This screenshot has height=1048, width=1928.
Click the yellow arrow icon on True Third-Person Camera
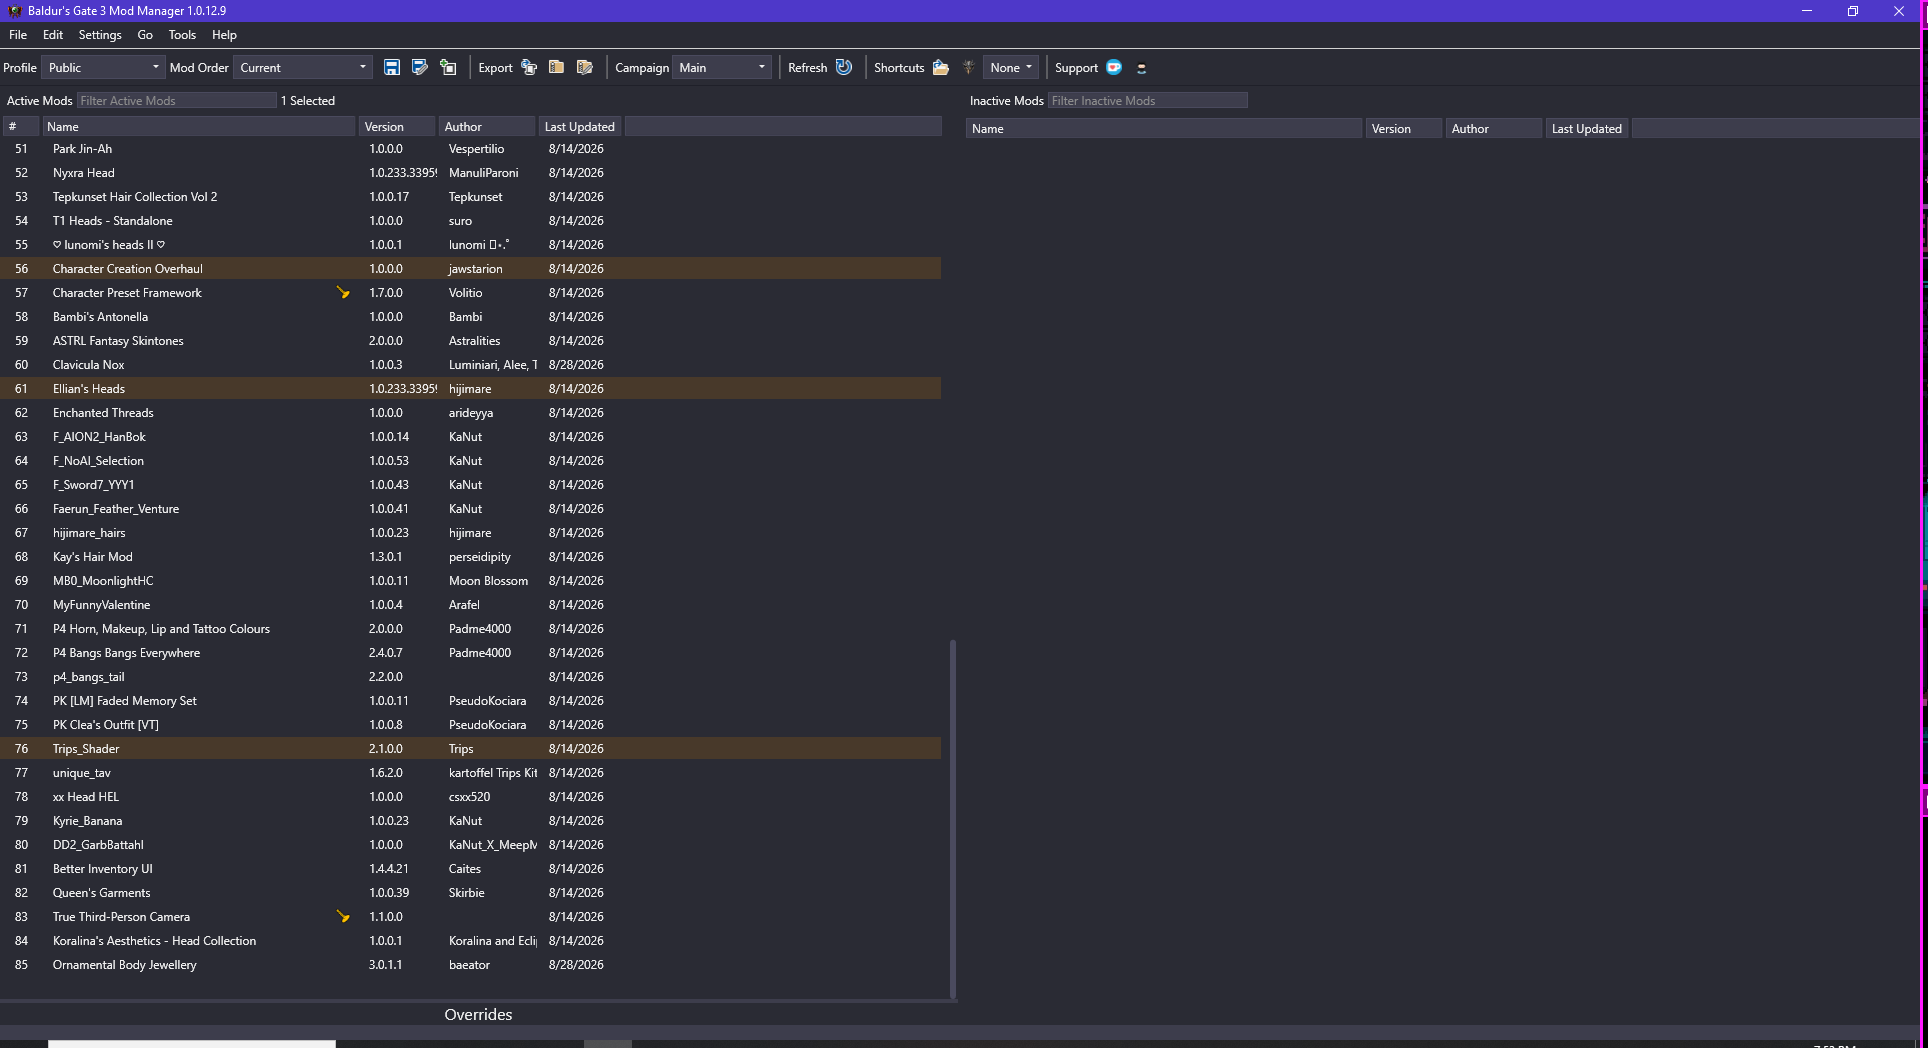(x=343, y=916)
